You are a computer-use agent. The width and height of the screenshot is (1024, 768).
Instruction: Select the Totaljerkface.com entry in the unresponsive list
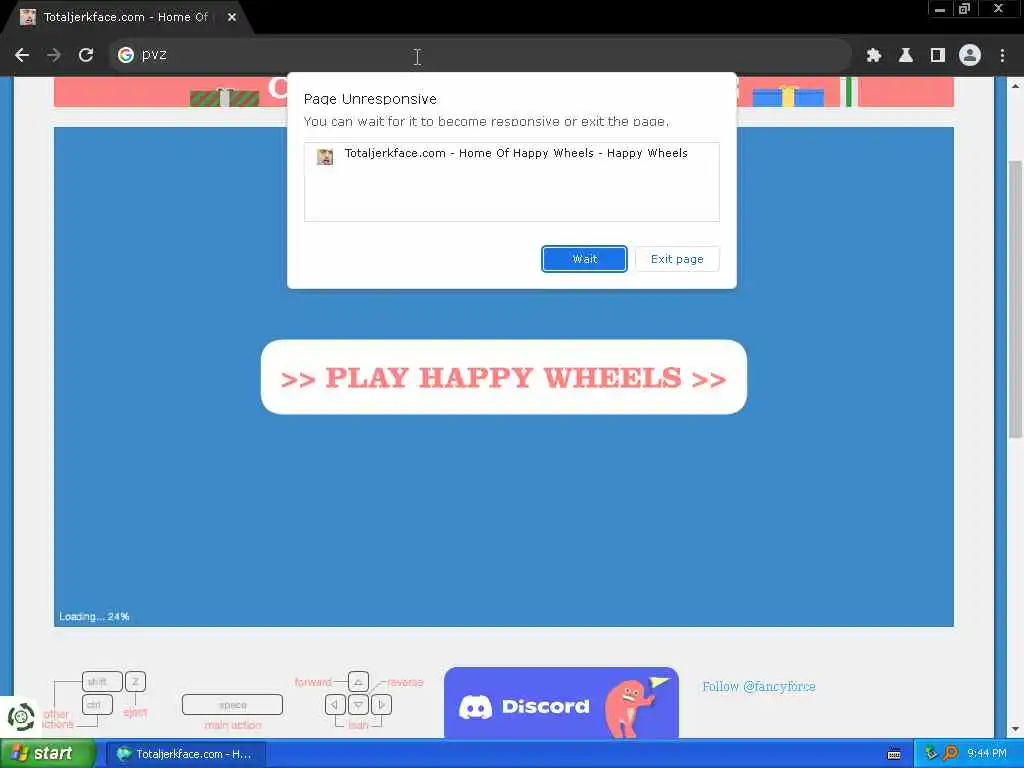click(x=511, y=153)
